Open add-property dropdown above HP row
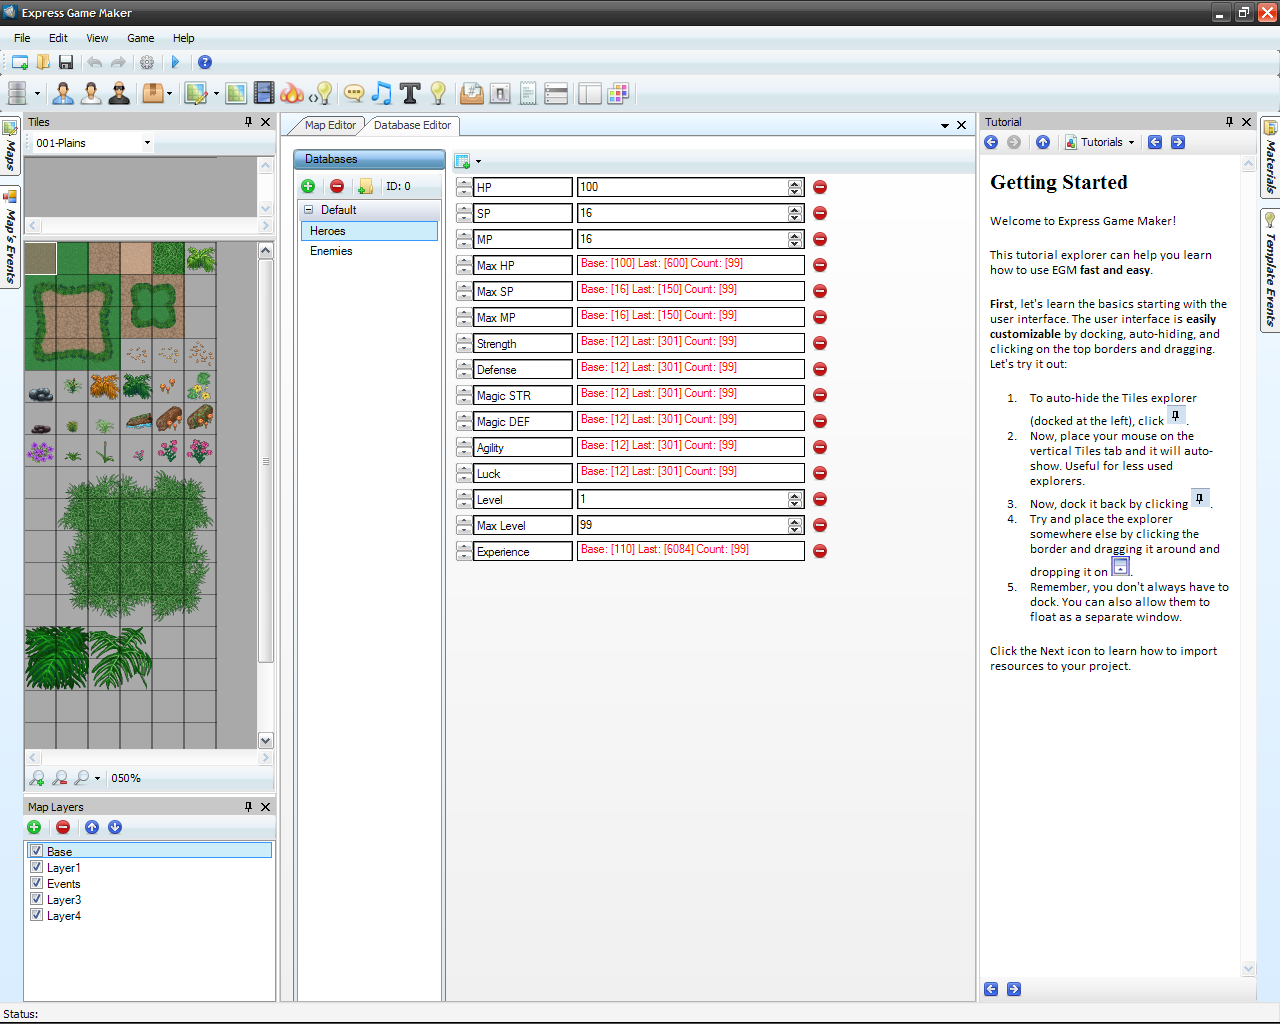 pyautogui.click(x=478, y=161)
